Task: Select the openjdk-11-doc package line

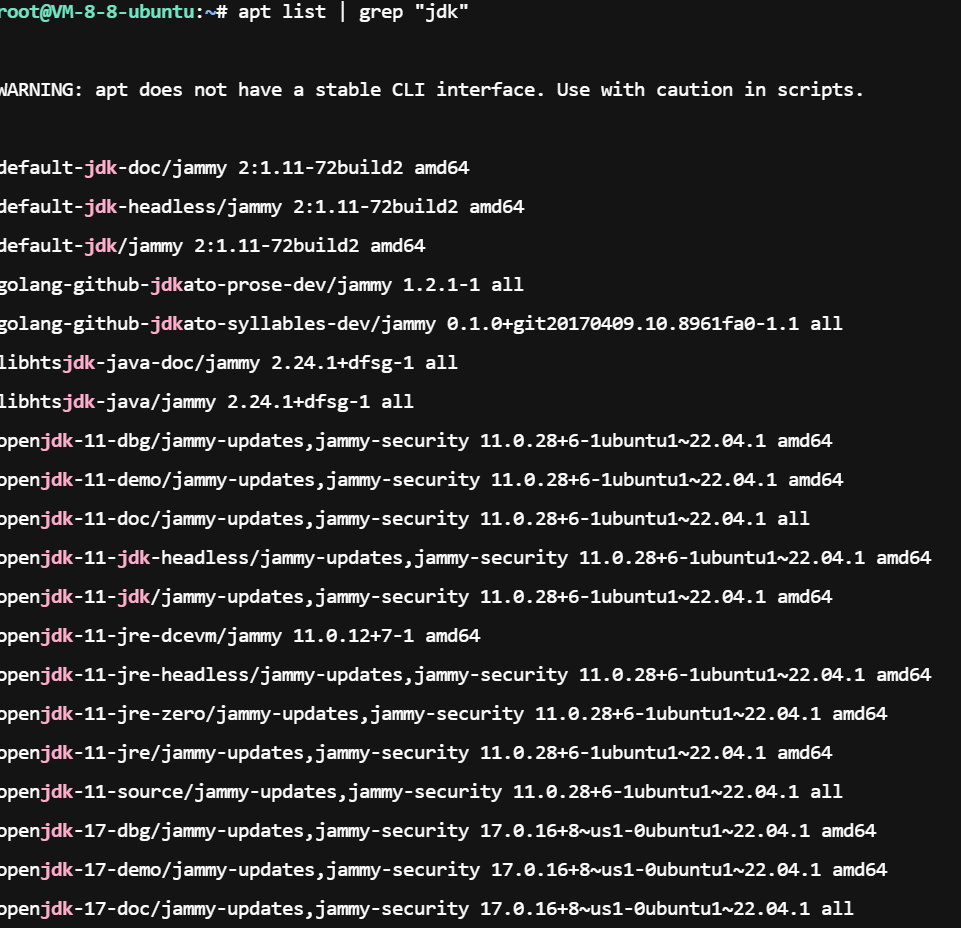Action: [405, 519]
